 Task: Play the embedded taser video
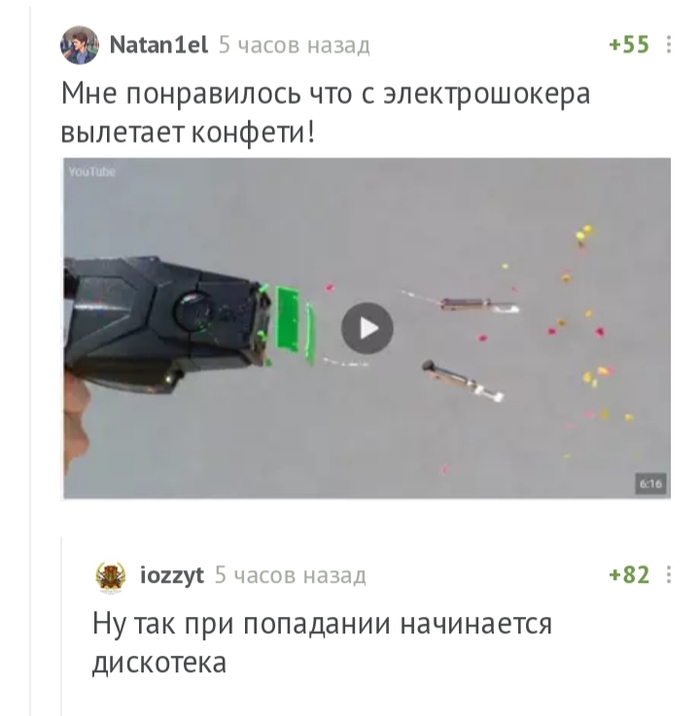point(367,328)
